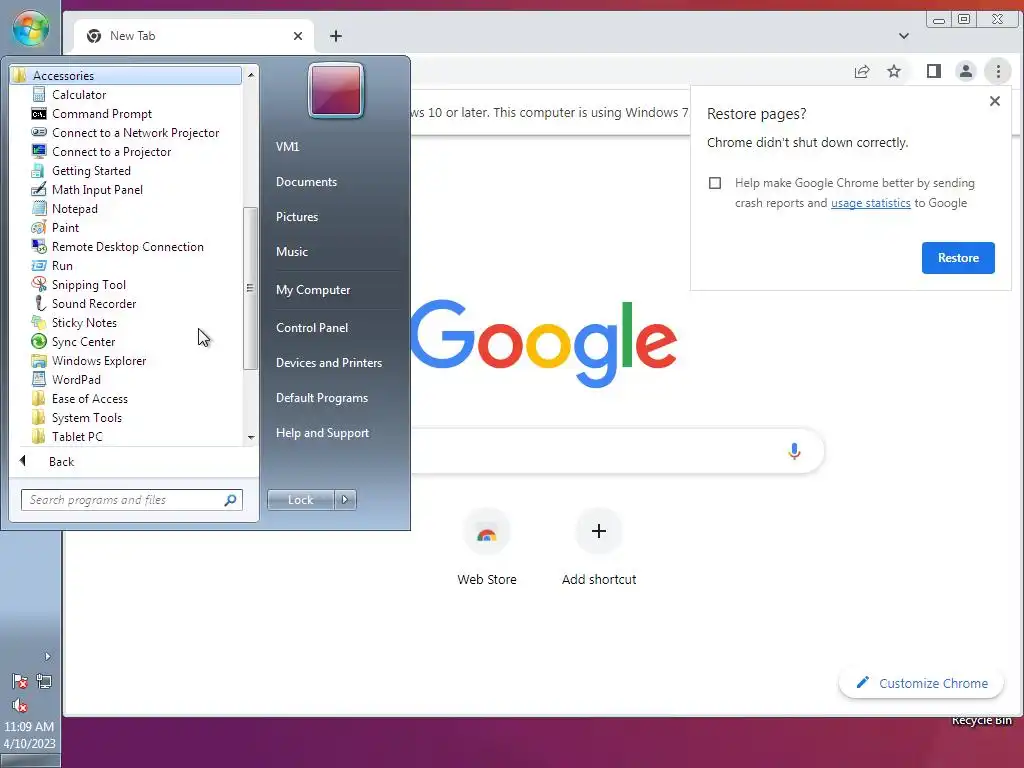Select the New Tab tab
Viewport: 1024px width, 768px height.
(193, 36)
